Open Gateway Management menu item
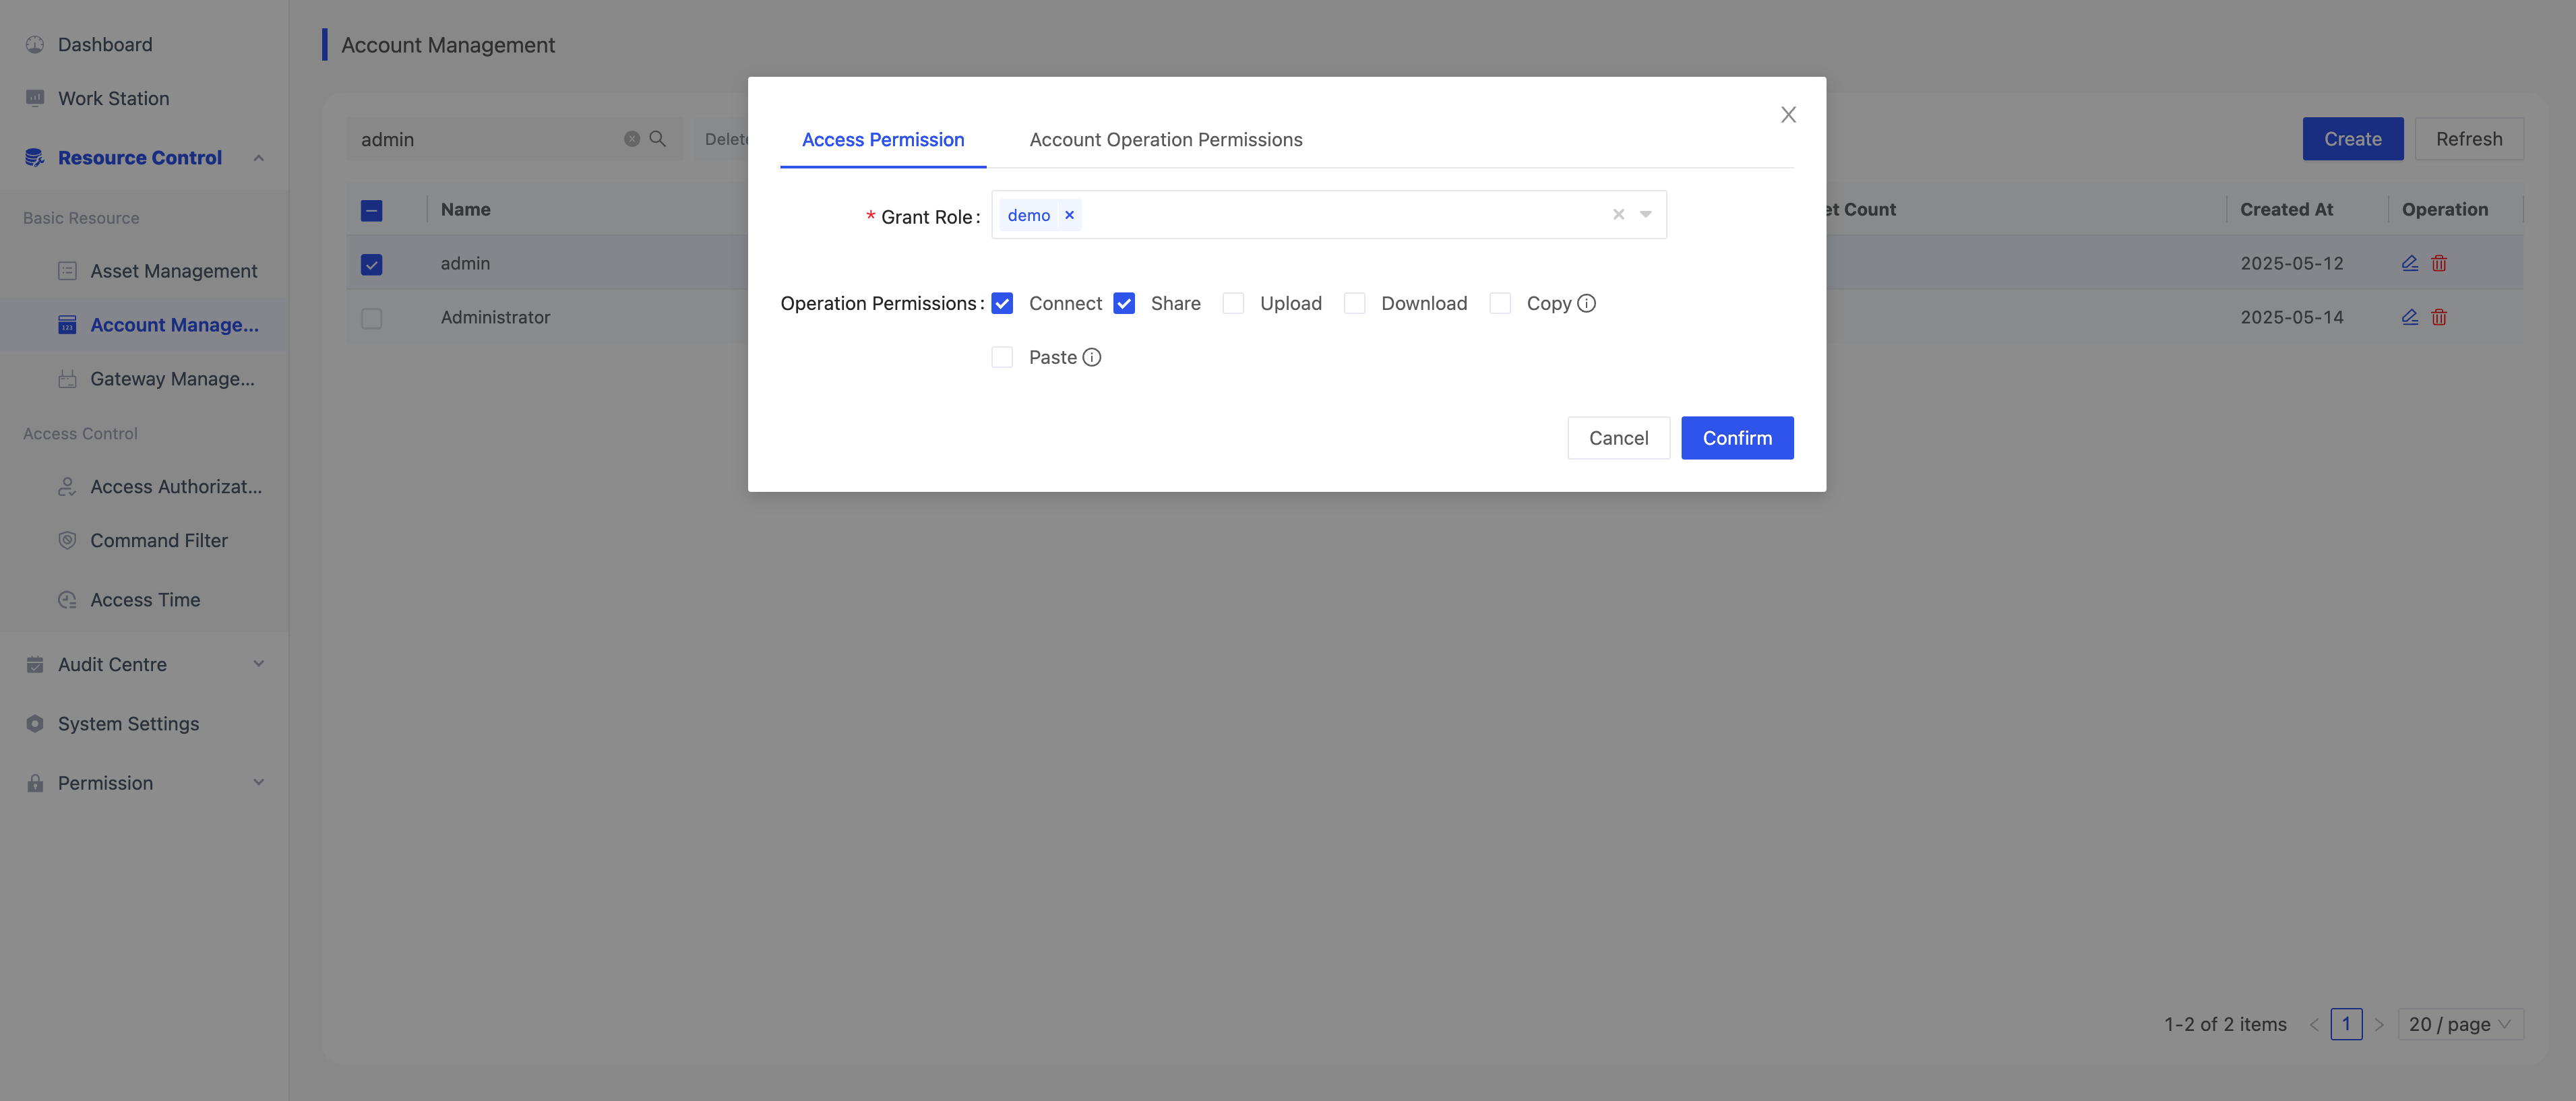 (x=145, y=379)
